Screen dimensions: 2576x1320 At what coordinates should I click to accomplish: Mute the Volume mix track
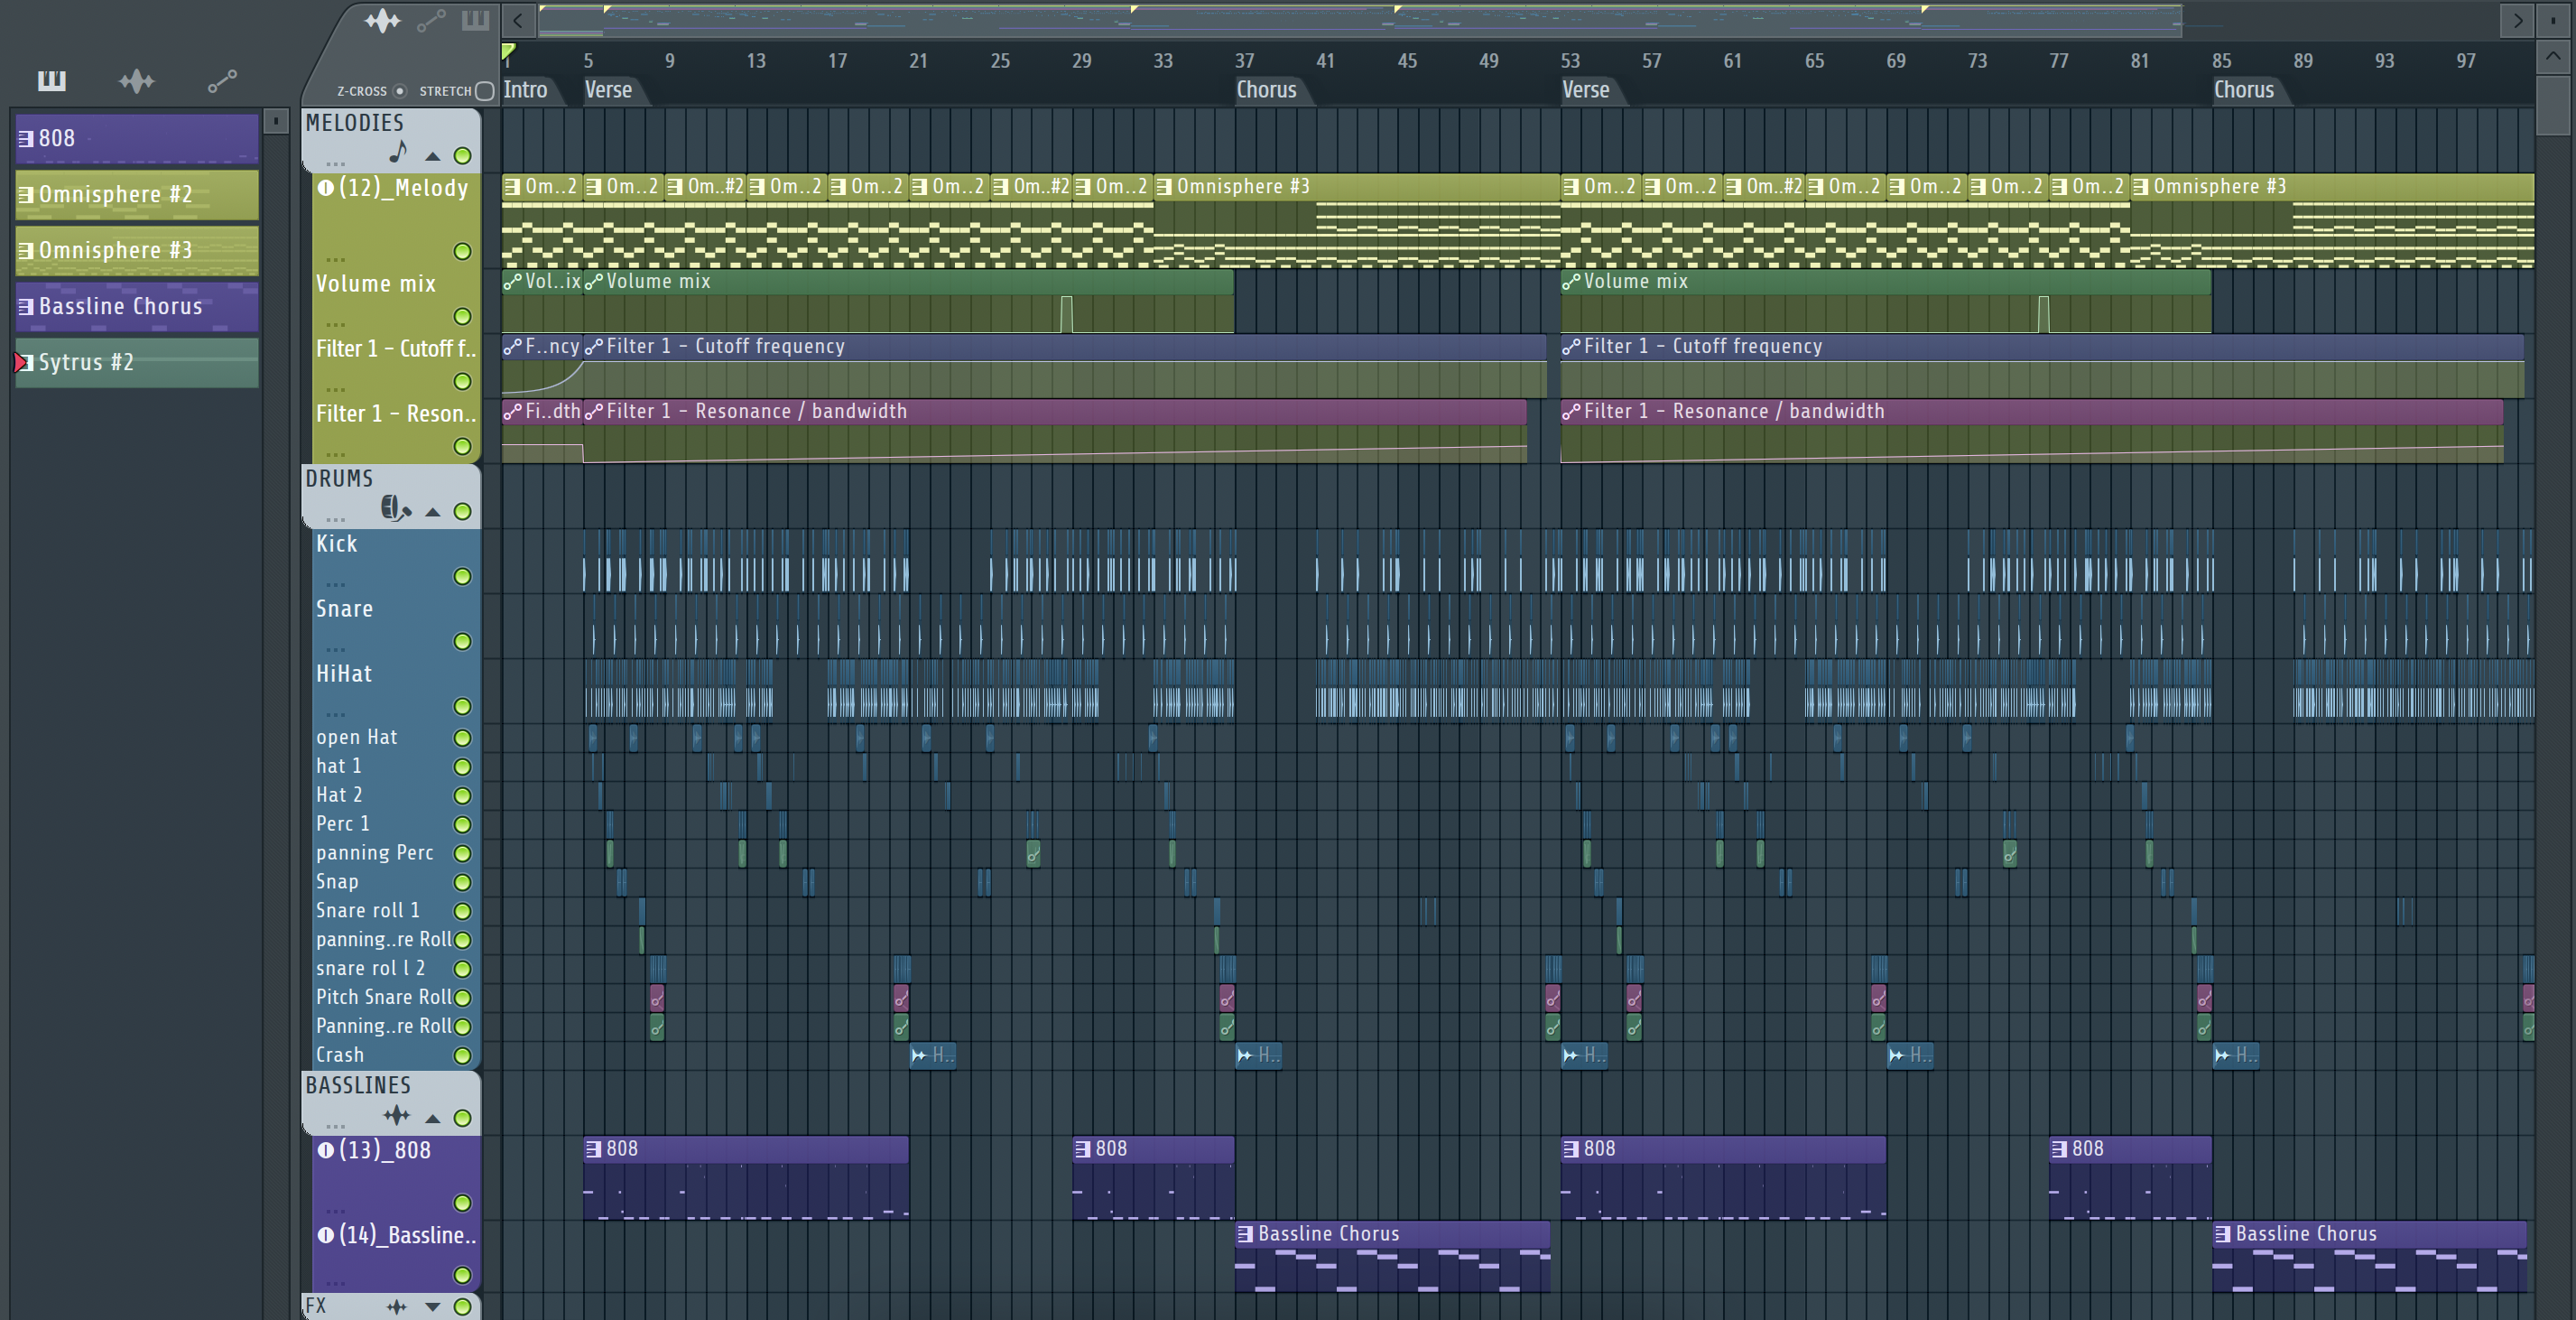pos(462,316)
